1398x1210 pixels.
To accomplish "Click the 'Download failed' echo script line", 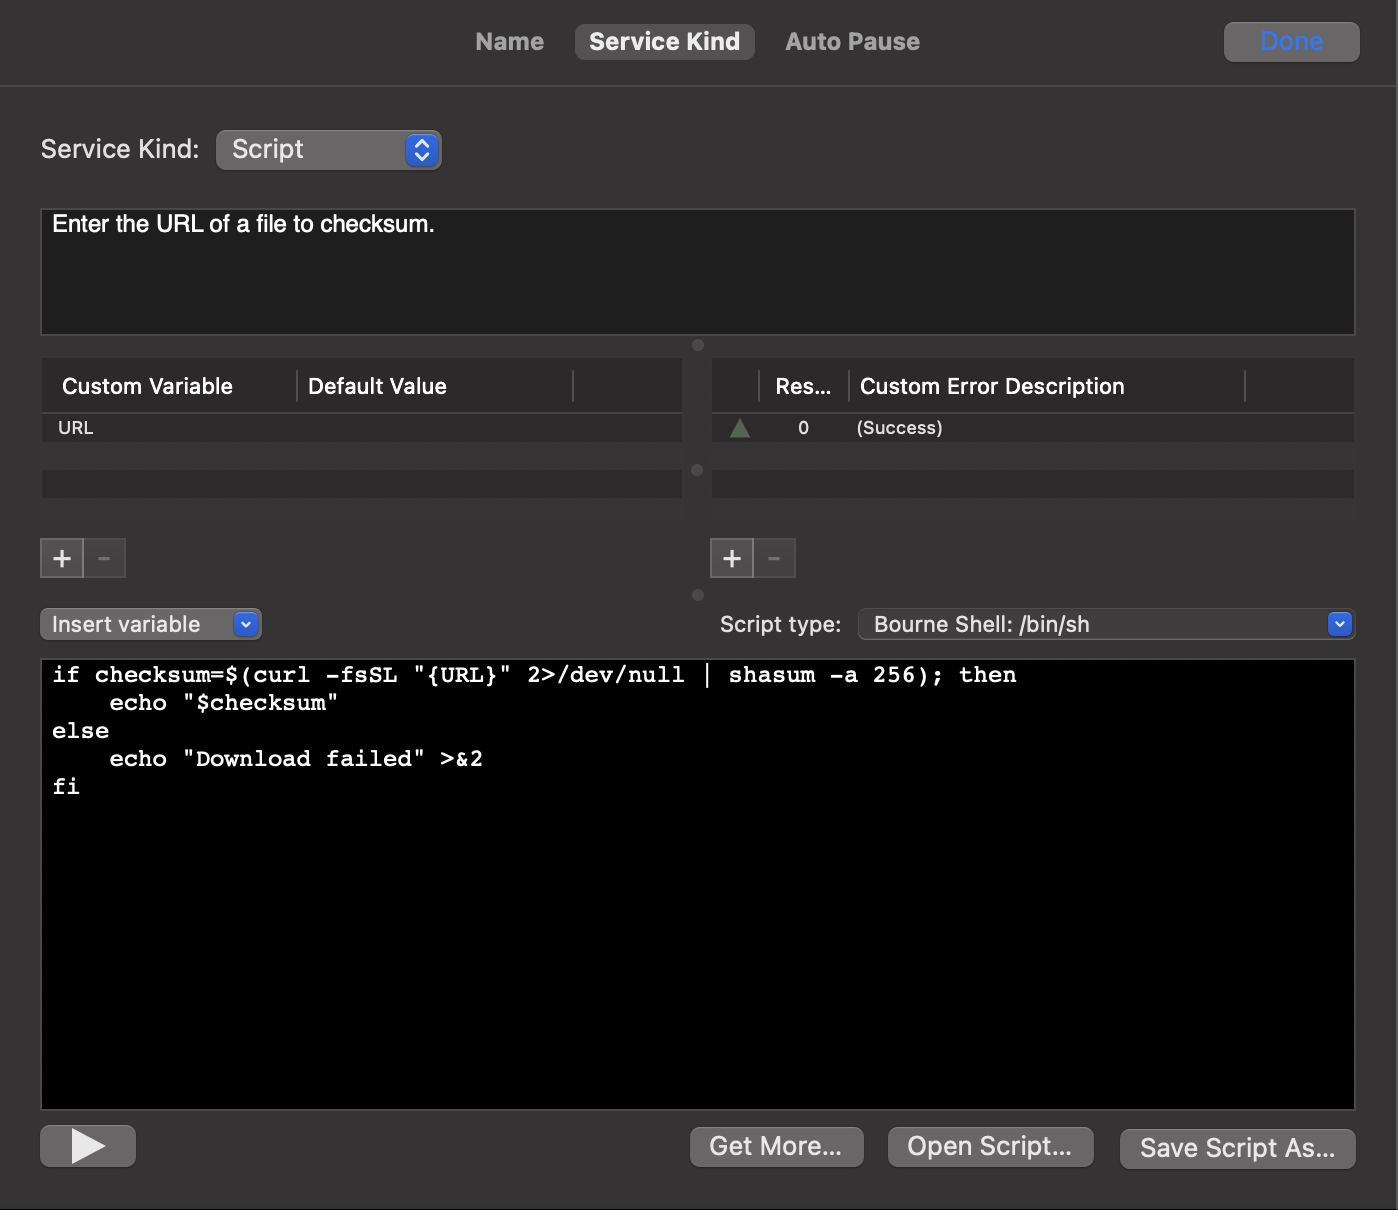I will pyautogui.click(x=296, y=759).
